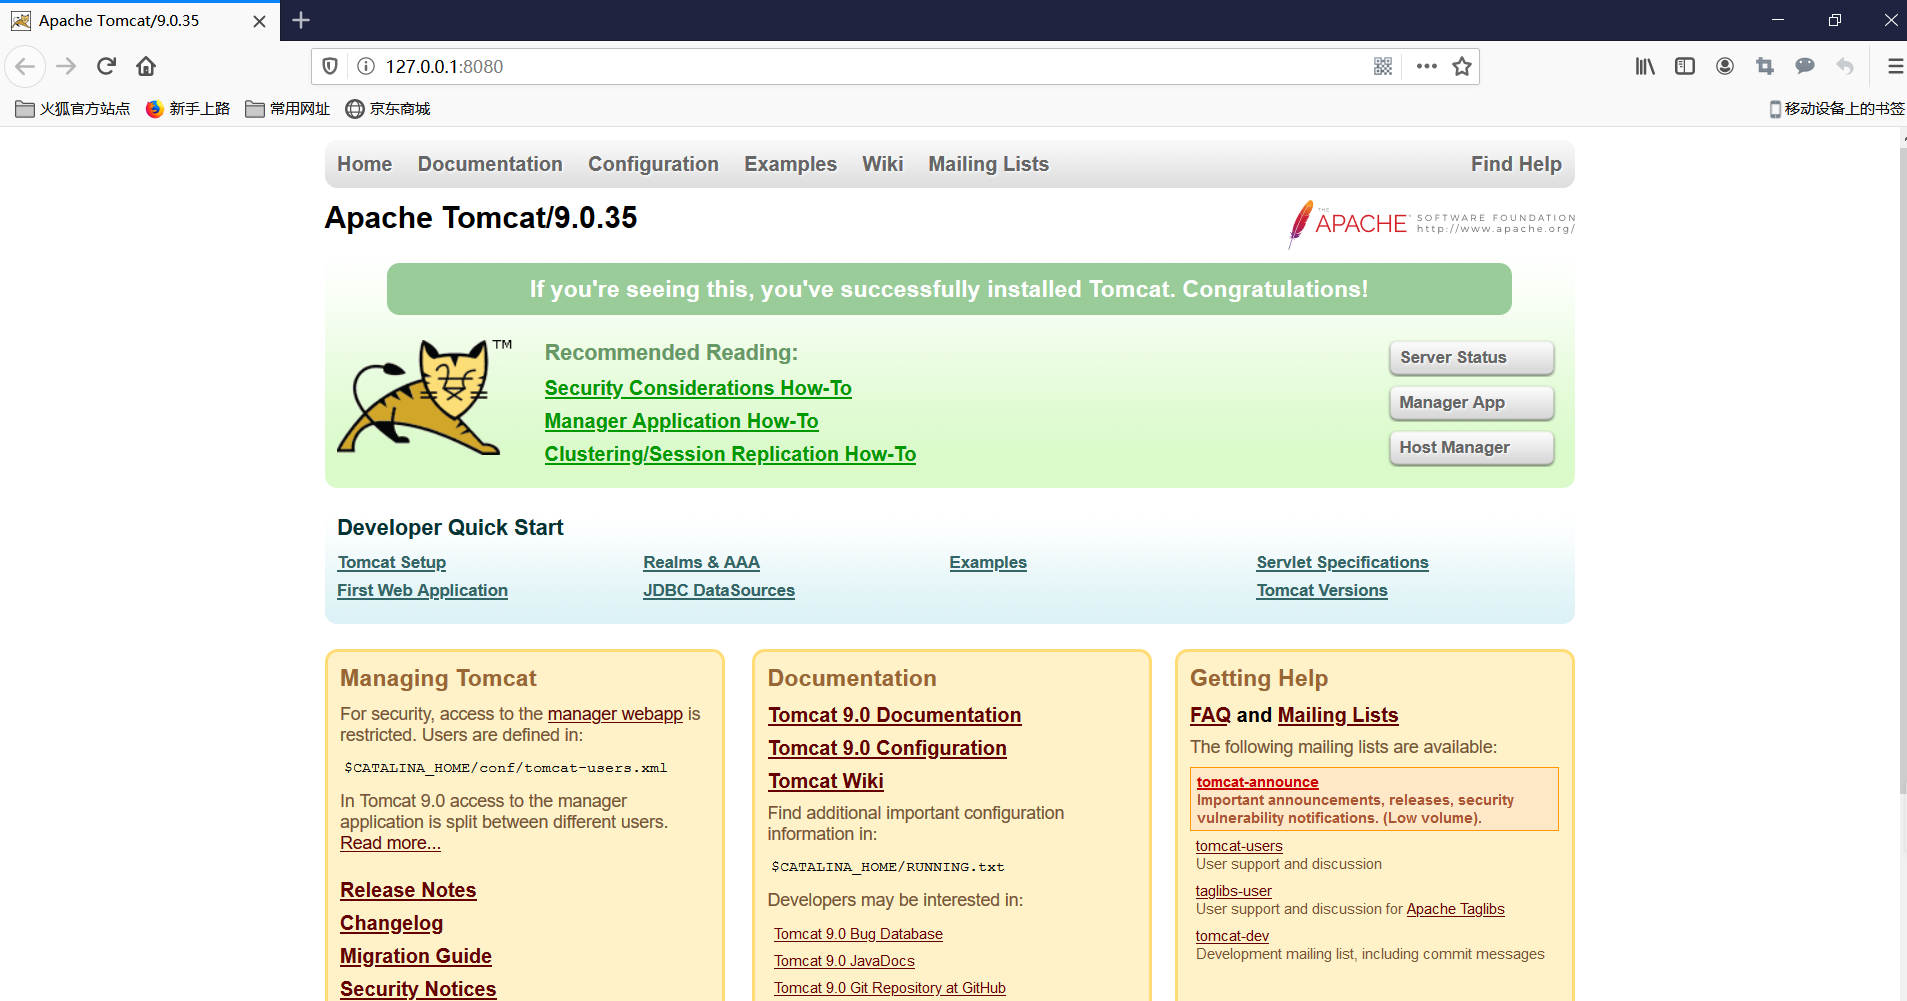Open the manager webapp link
The width and height of the screenshot is (1907, 1001).
click(x=615, y=714)
